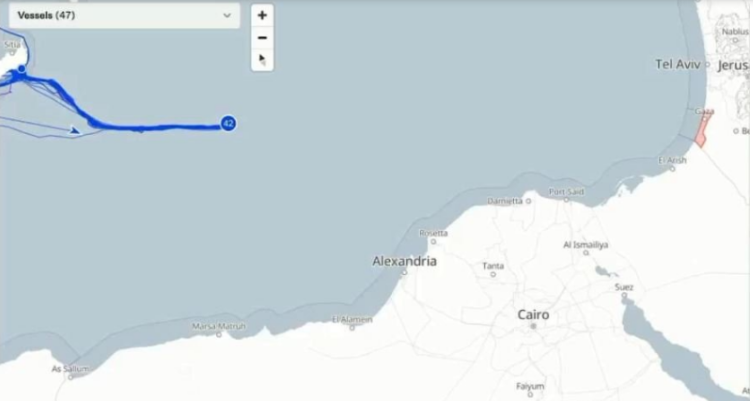The width and height of the screenshot is (753, 401).
Task: Click the dropdown chevron beside Vessels
Action: point(227,15)
